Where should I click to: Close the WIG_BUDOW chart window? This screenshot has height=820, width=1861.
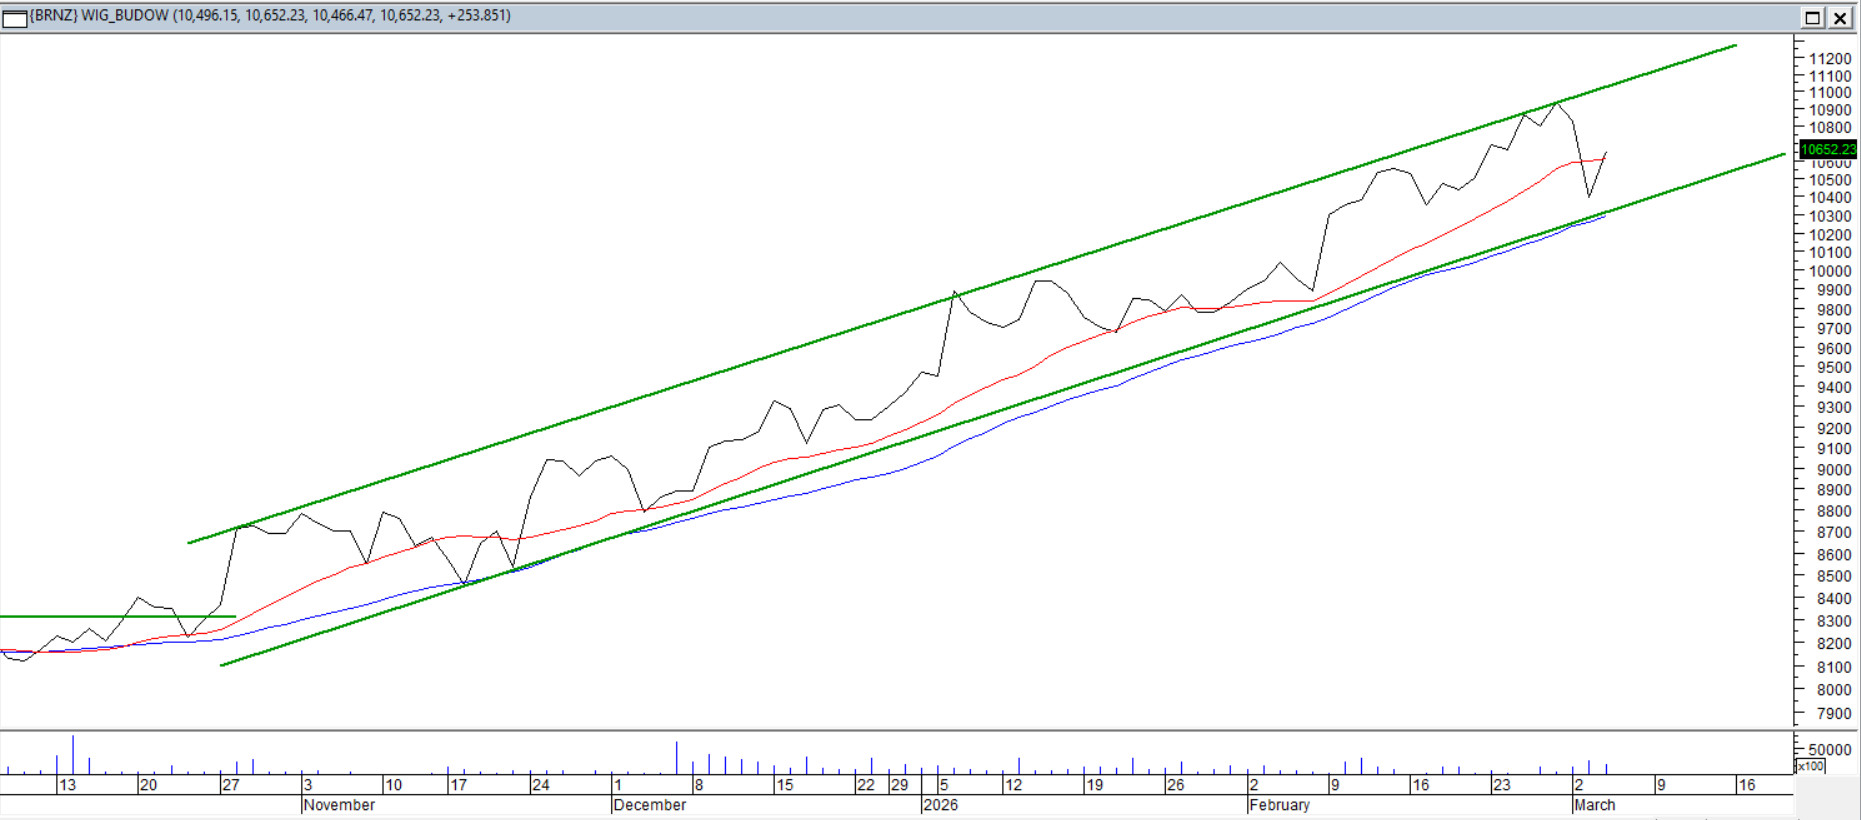(x=1840, y=17)
